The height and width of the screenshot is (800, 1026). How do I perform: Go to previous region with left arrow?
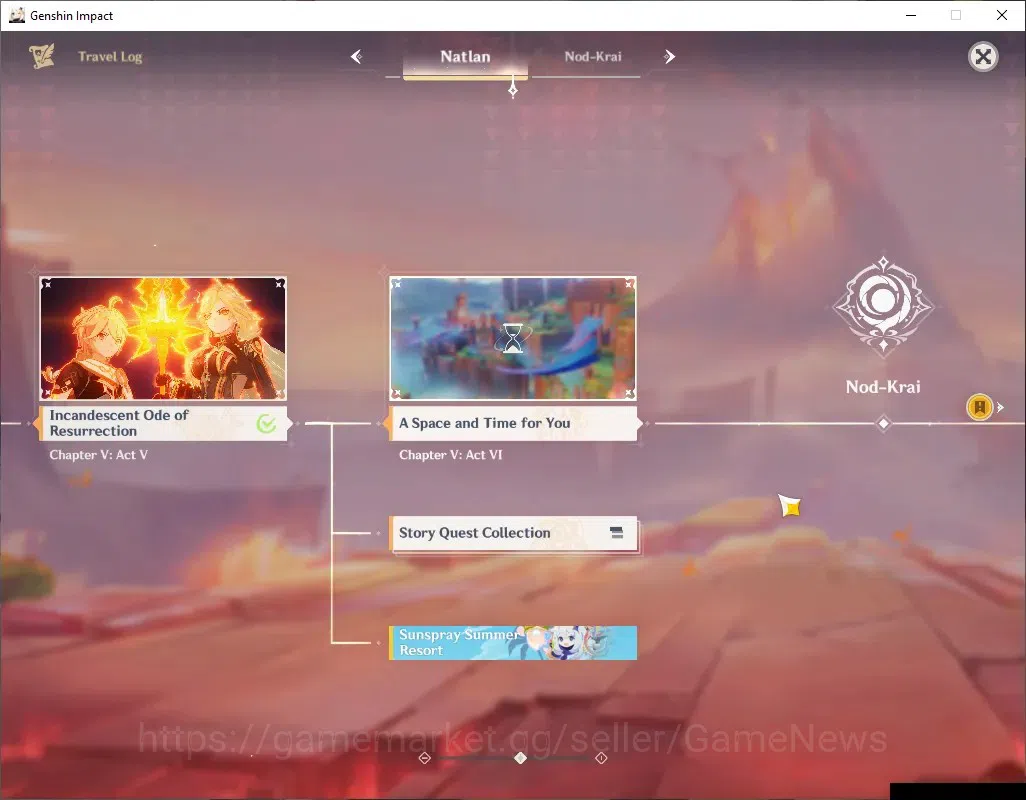pyautogui.click(x=357, y=57)
